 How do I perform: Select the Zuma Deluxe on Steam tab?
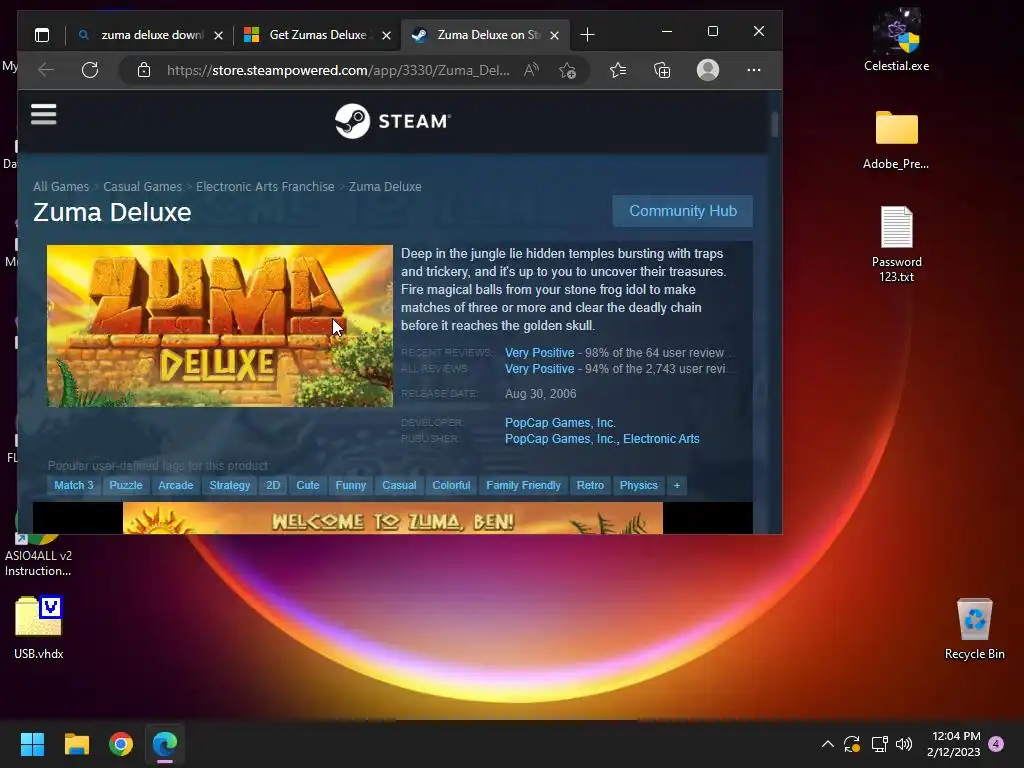click(x=485, y=35)
